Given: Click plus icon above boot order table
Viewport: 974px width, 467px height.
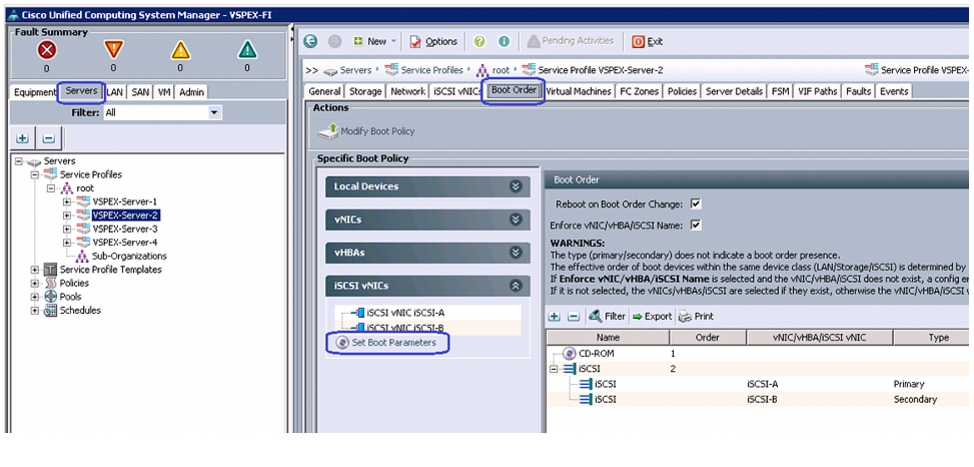Looking at the screenshot, I should (x=555, y=317).
